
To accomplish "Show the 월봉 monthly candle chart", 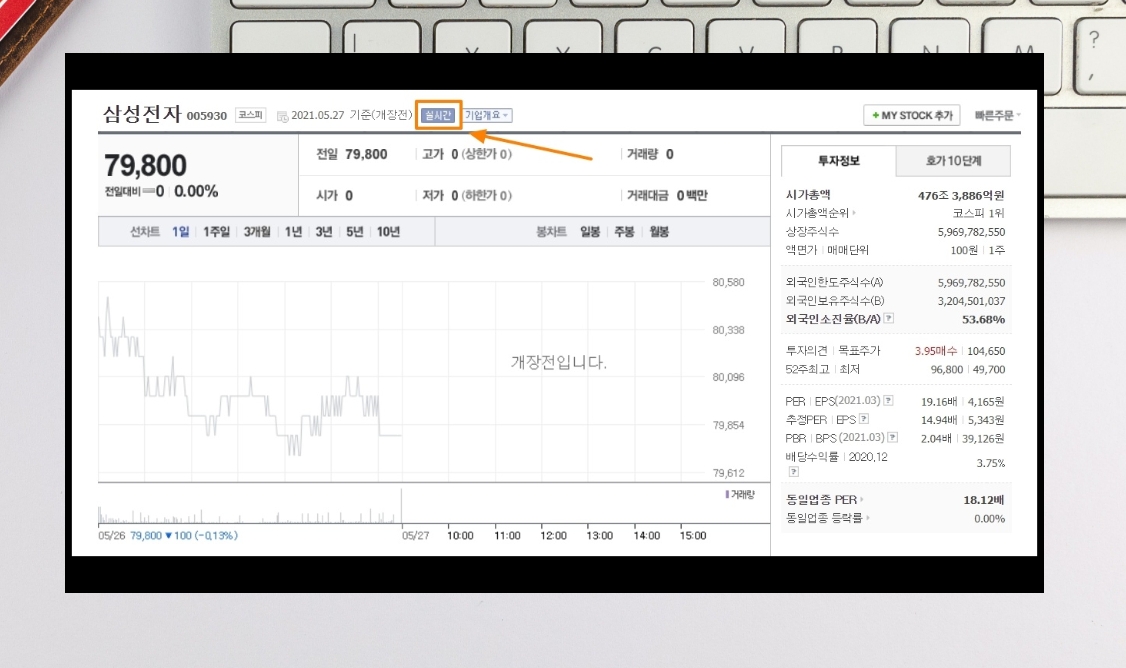I will click(659, 231).
